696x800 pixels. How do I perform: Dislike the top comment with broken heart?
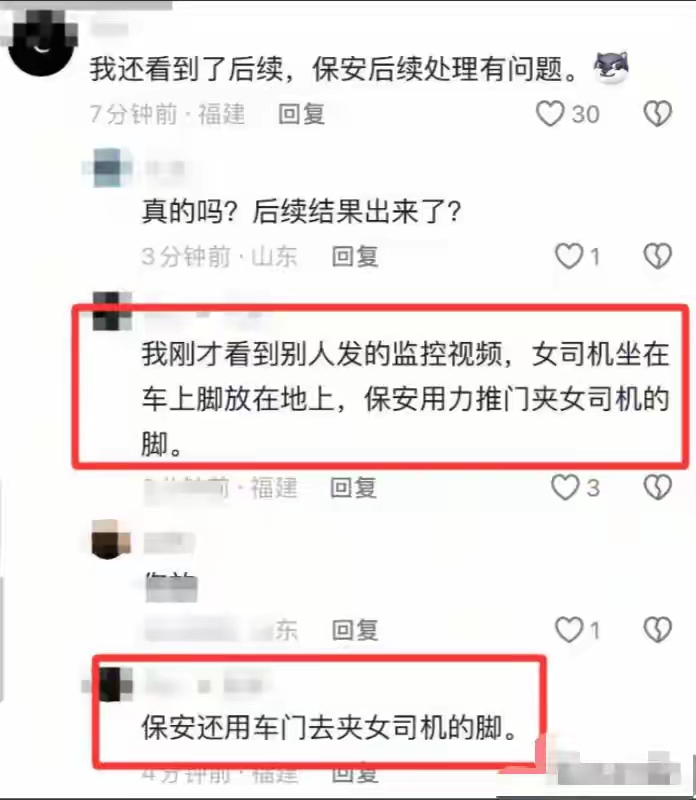658,113
